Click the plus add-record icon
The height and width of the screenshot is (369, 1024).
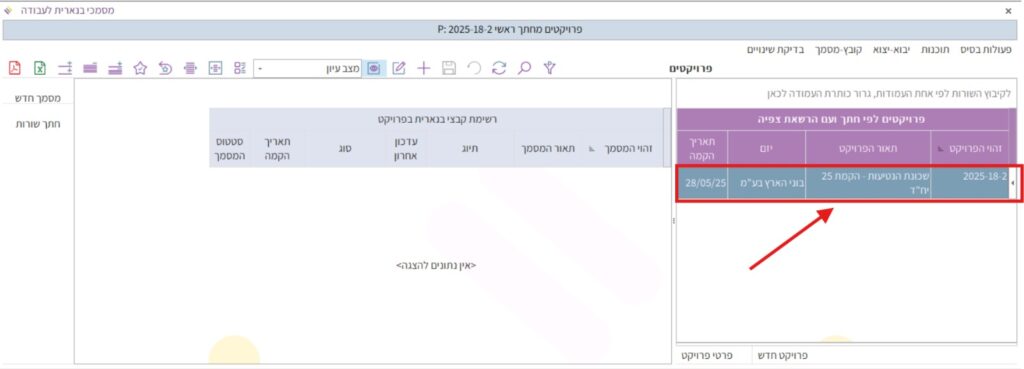[x=424, y=68]
